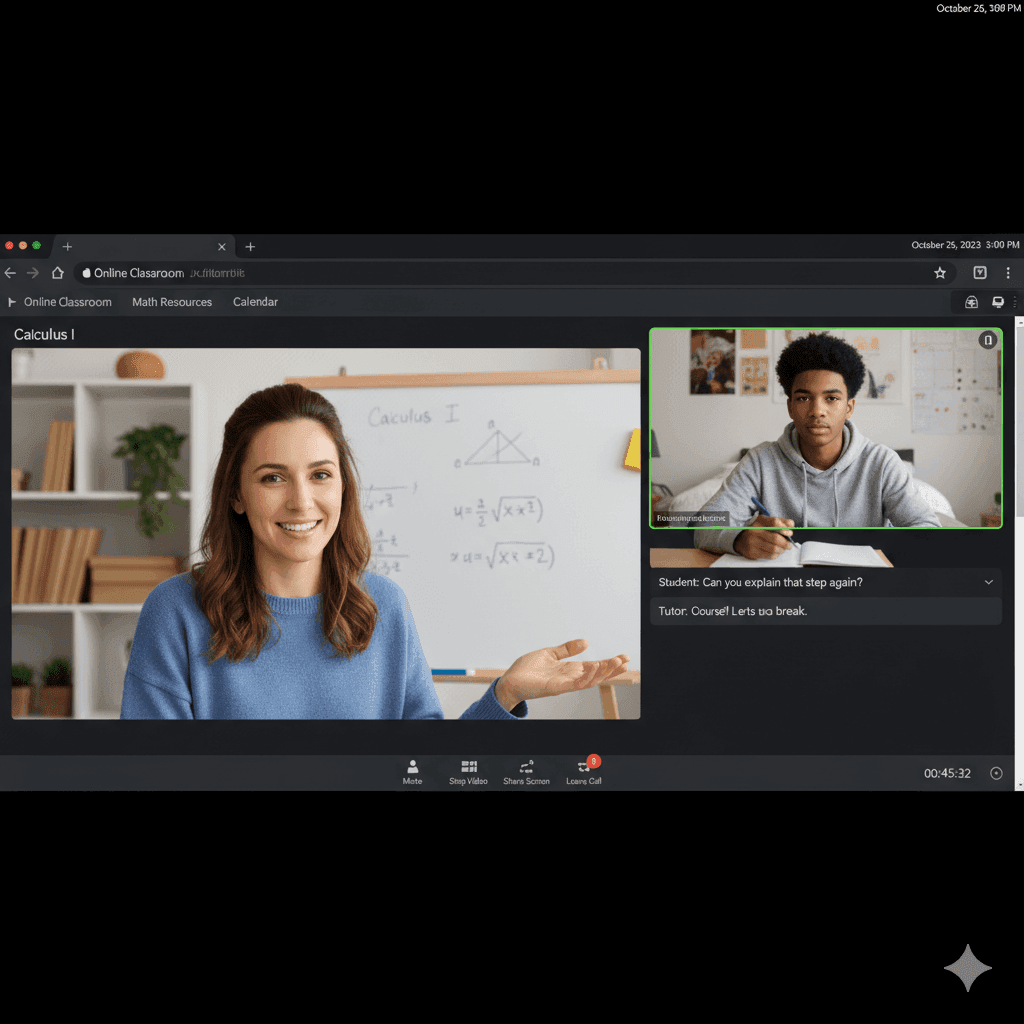1024x1024 pixels.
Task: Open a new browser tab with plus button
Action: coord(250,247)
